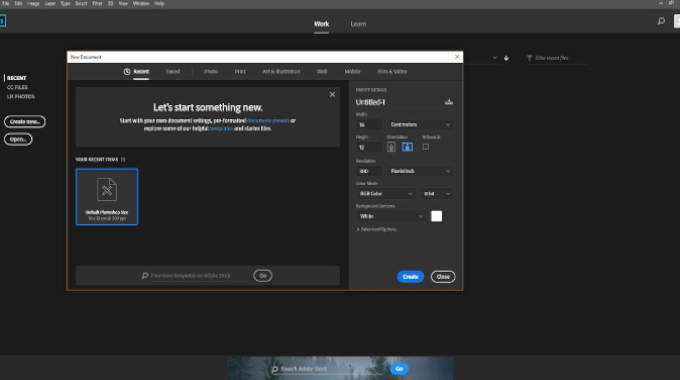This screenshot has width=680, height=380.
Task: Dismiss the 'Let's start something new' banner
Action: click(332, 94)
